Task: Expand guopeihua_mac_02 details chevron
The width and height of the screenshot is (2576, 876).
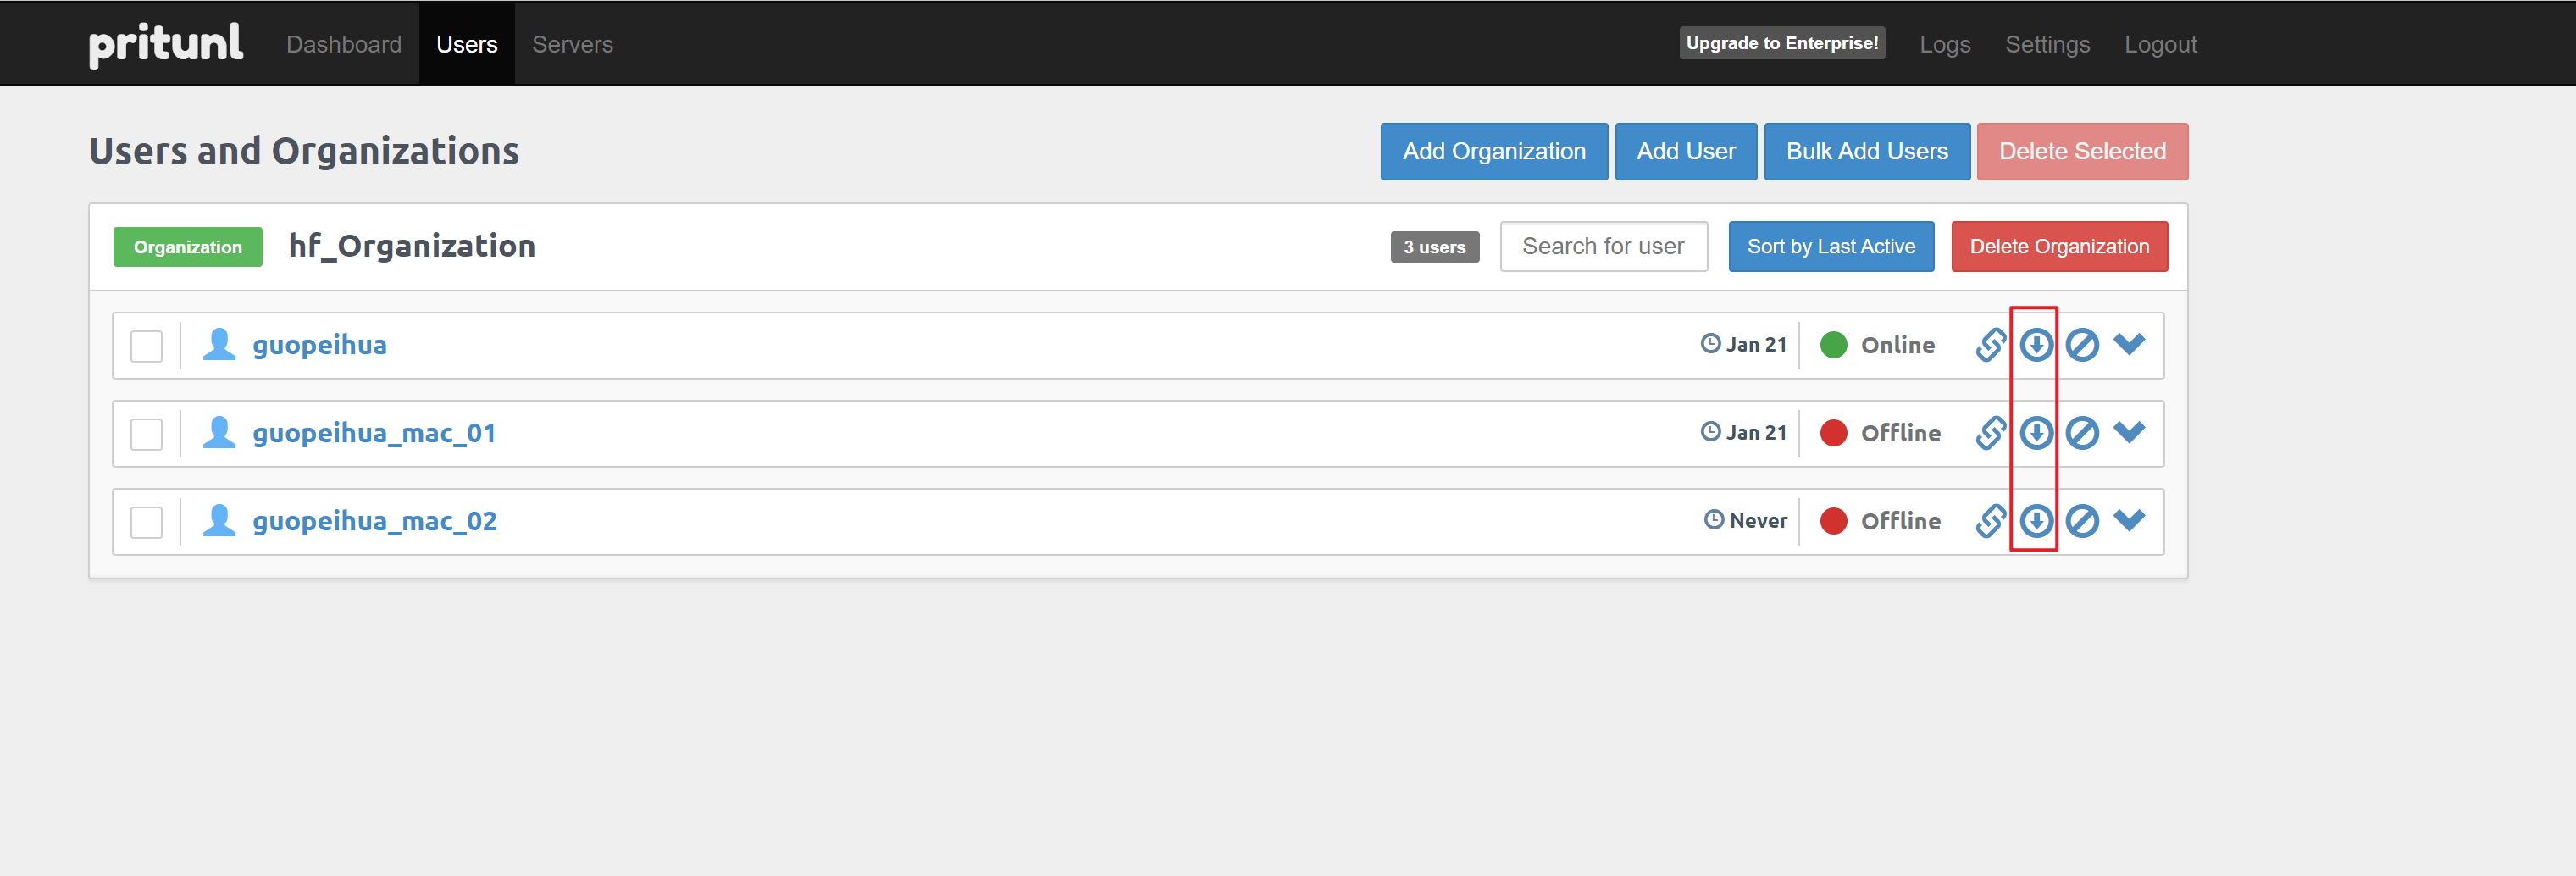Action: 2129,520
